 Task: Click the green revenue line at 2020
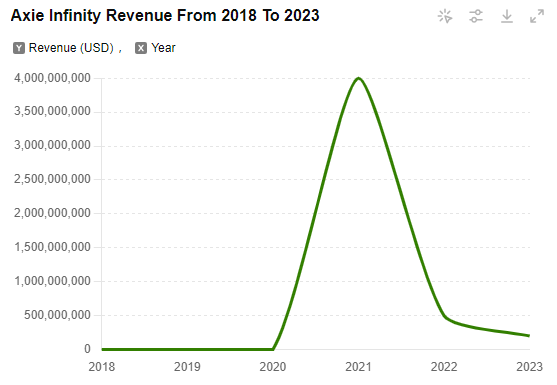pyautogui.click(x=273, y=349)
